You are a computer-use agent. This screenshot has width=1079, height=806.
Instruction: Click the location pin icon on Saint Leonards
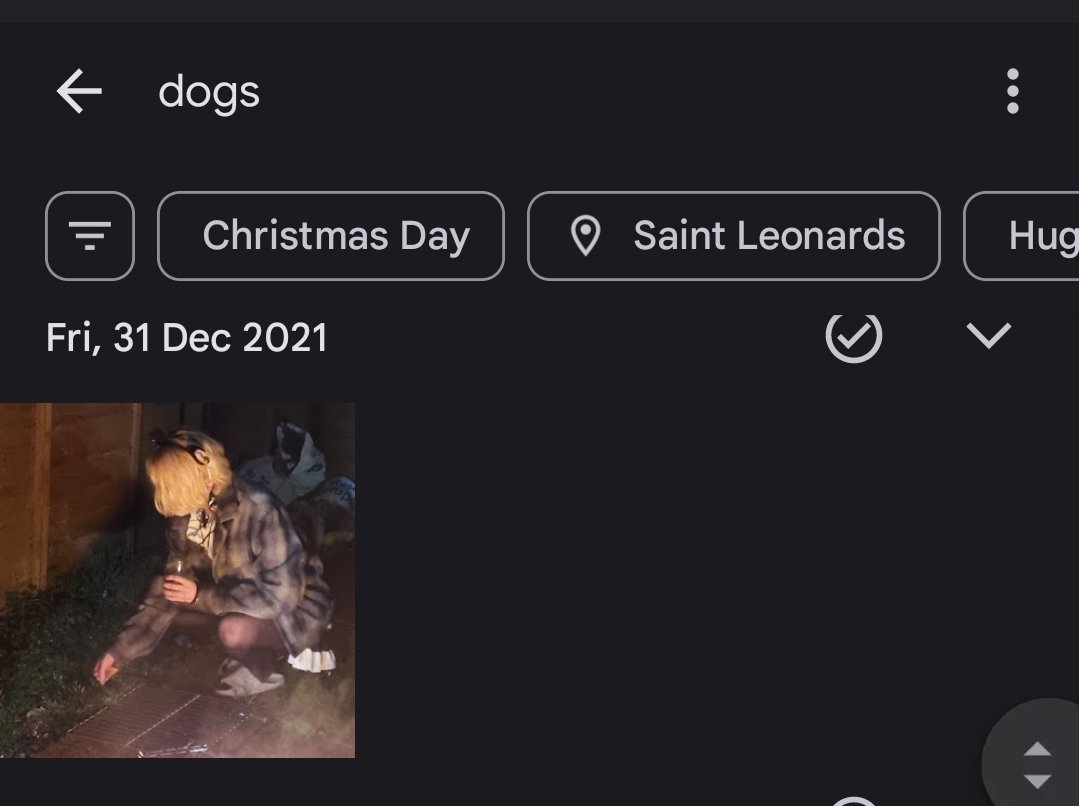[585, 236]
